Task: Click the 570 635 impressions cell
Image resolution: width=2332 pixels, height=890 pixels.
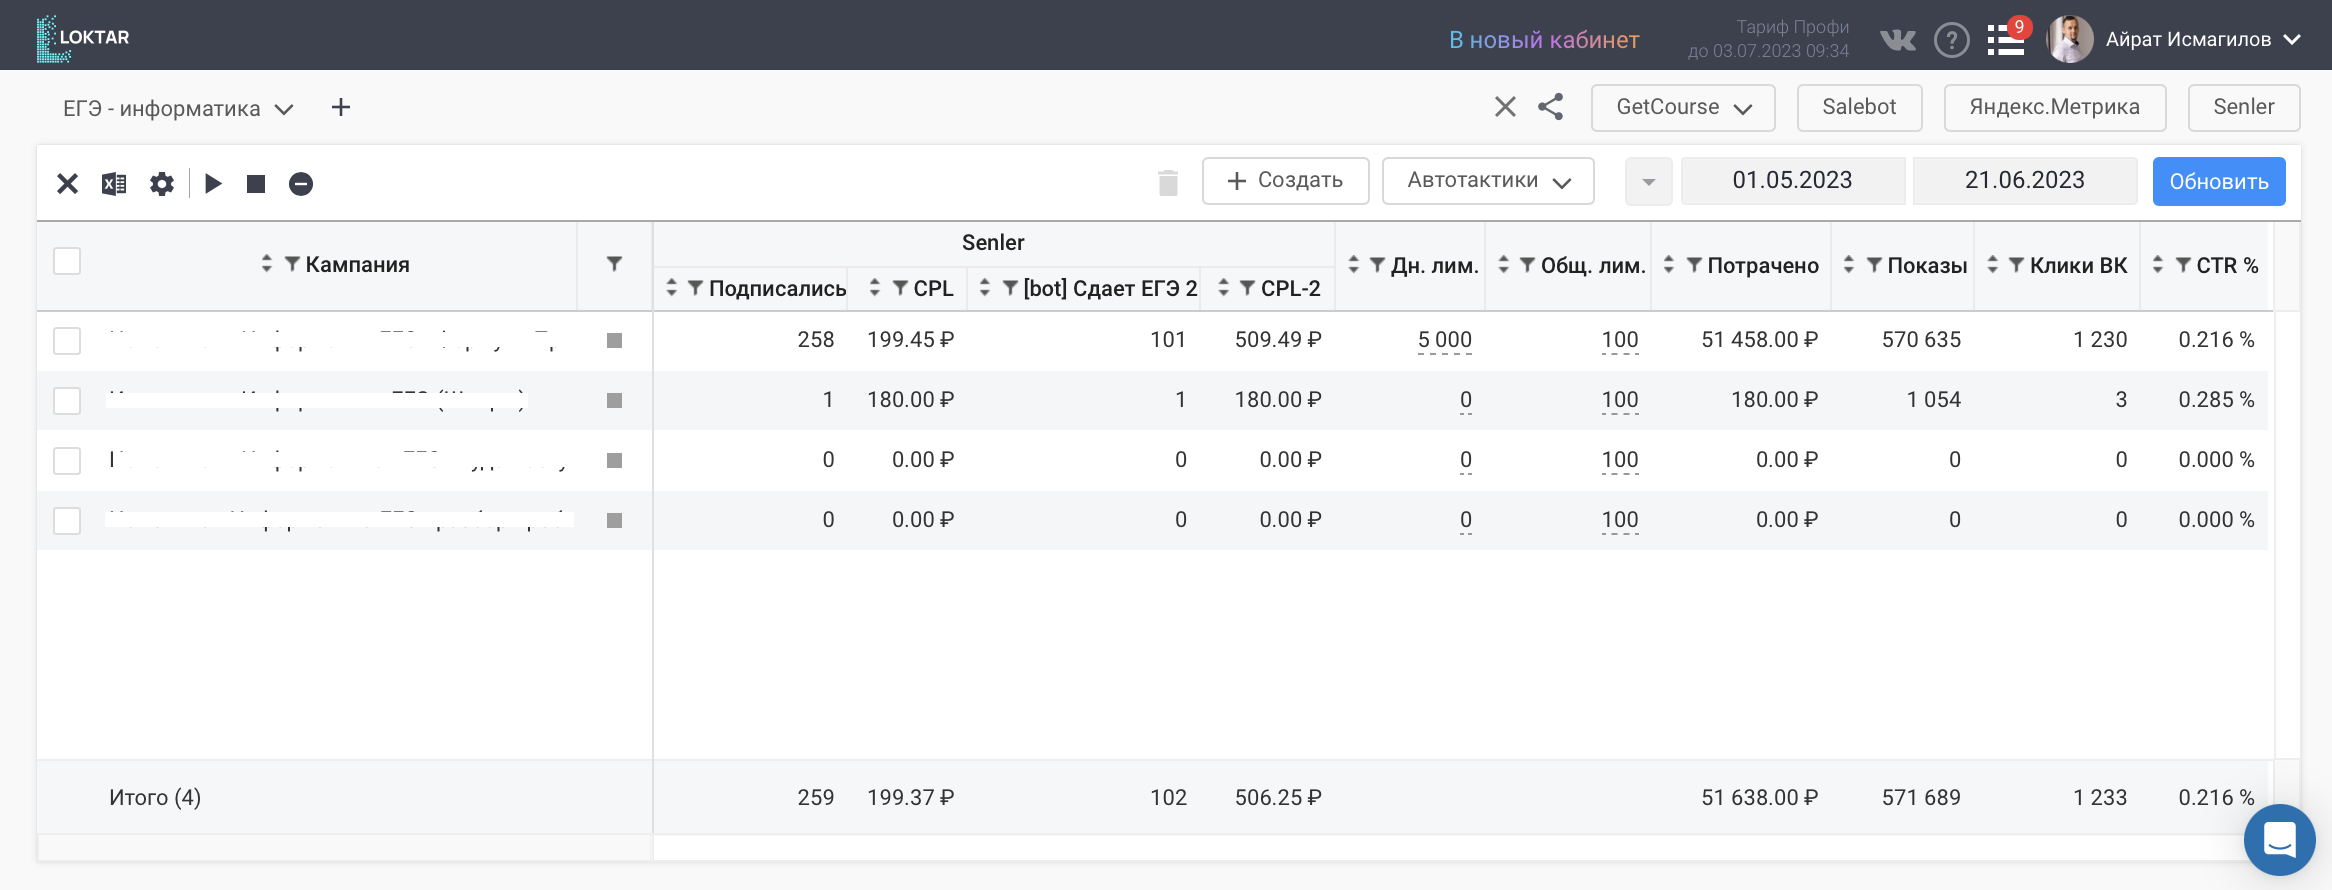Action: [x=1921, y=340]
